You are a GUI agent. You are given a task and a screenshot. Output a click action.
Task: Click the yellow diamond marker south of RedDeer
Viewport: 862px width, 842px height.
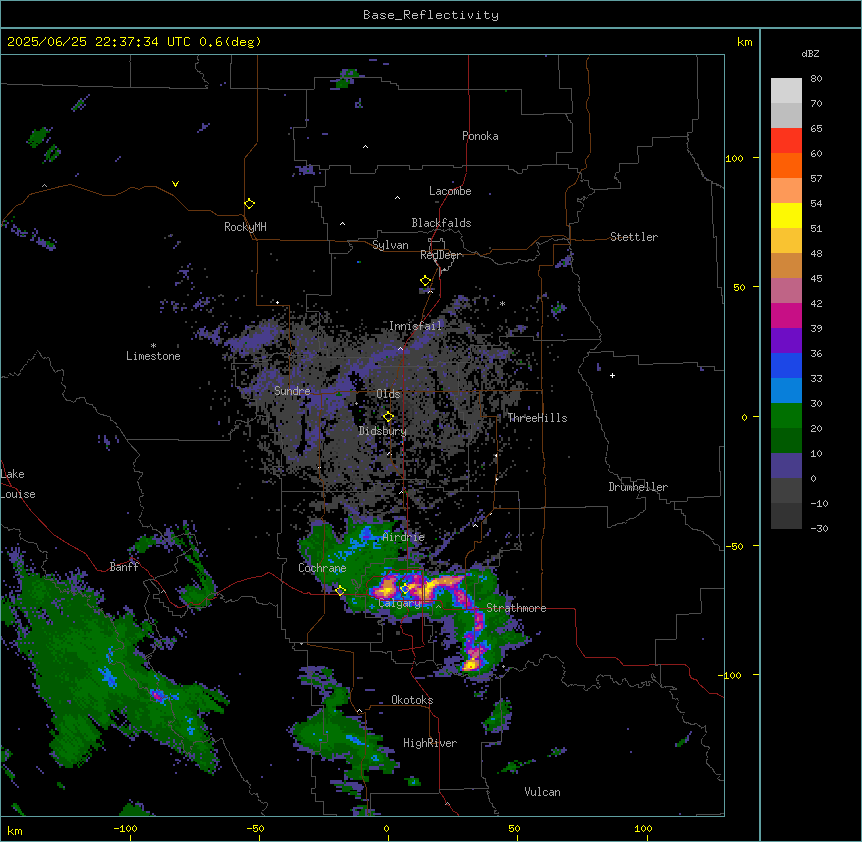pyautogui.click(x=426, y=281)
